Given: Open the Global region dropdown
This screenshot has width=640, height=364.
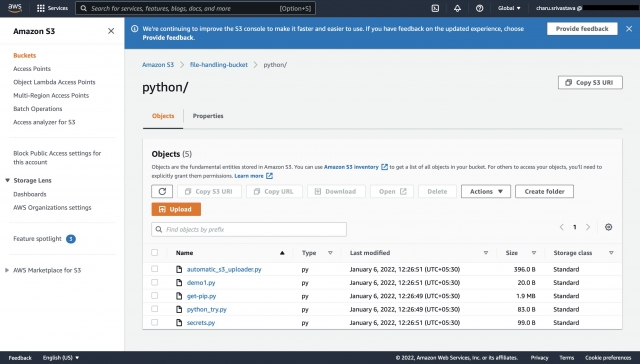Looking at the screenshot, I should 509,8.
